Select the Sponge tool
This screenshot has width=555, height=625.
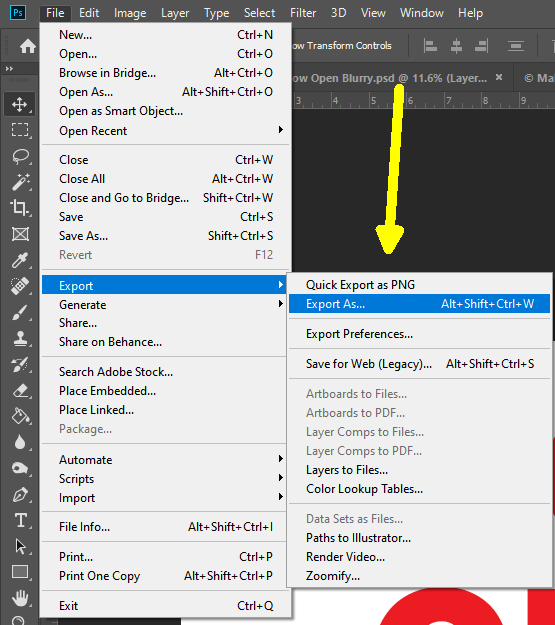[x=20, y=468]
